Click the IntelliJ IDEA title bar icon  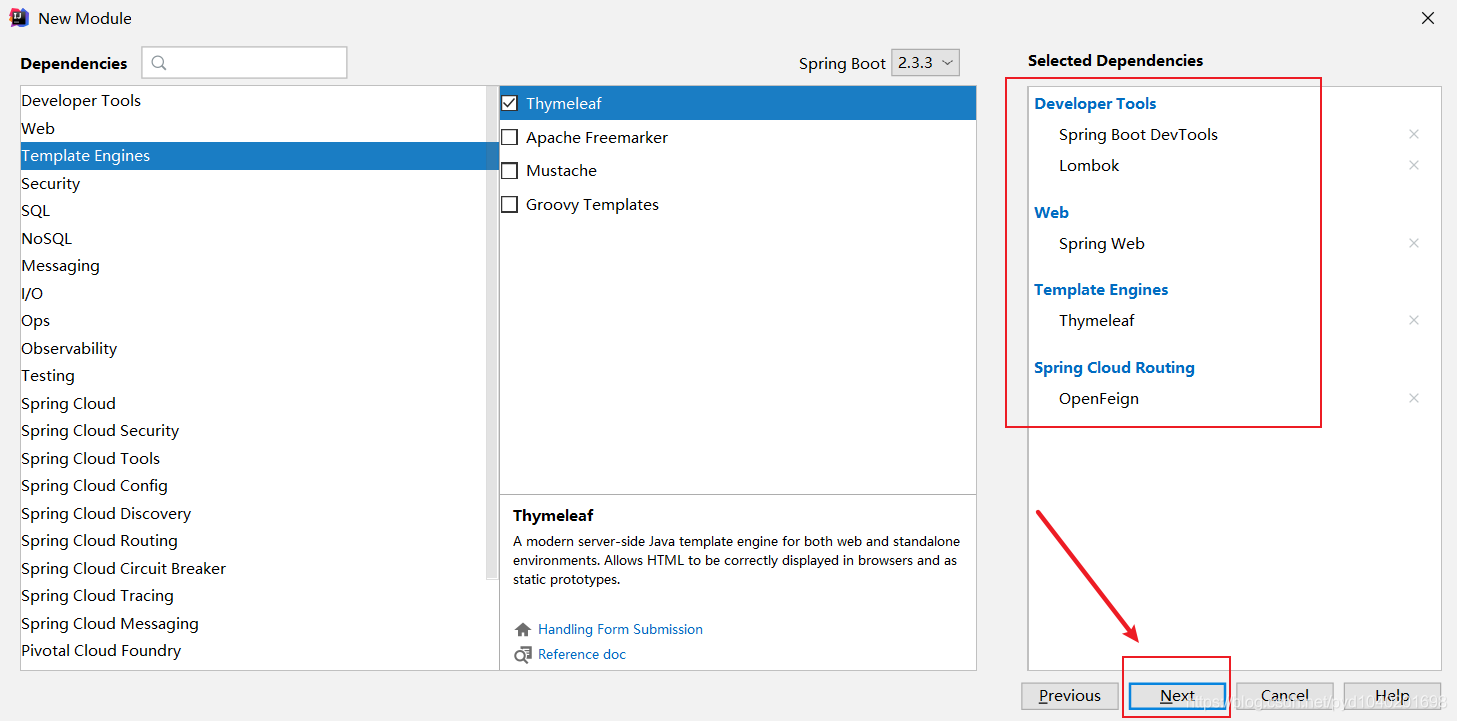pos(19,17)
